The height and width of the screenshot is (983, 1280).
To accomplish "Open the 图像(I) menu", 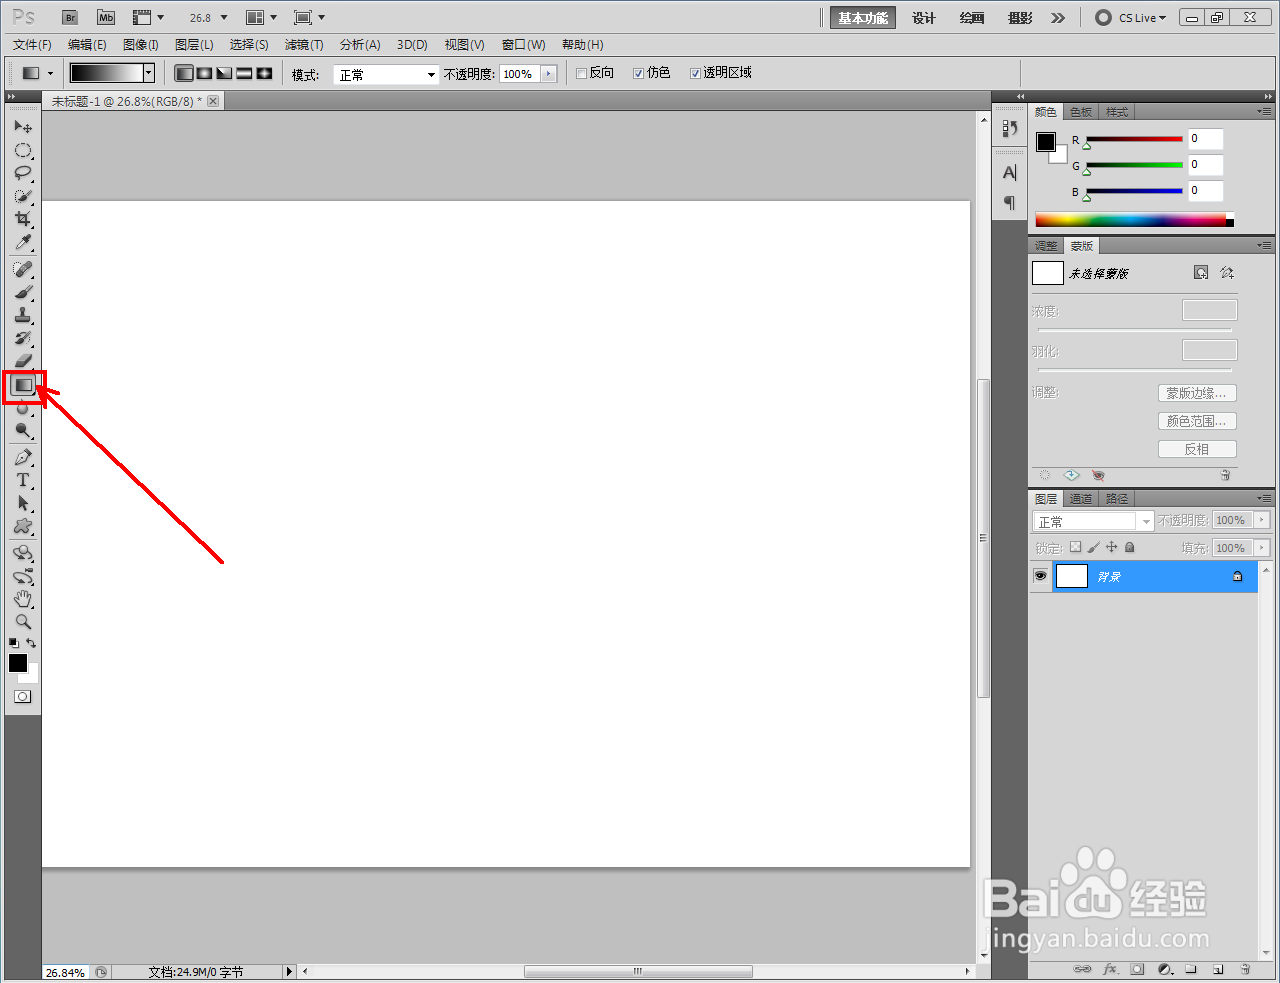I will click(141, 45).
